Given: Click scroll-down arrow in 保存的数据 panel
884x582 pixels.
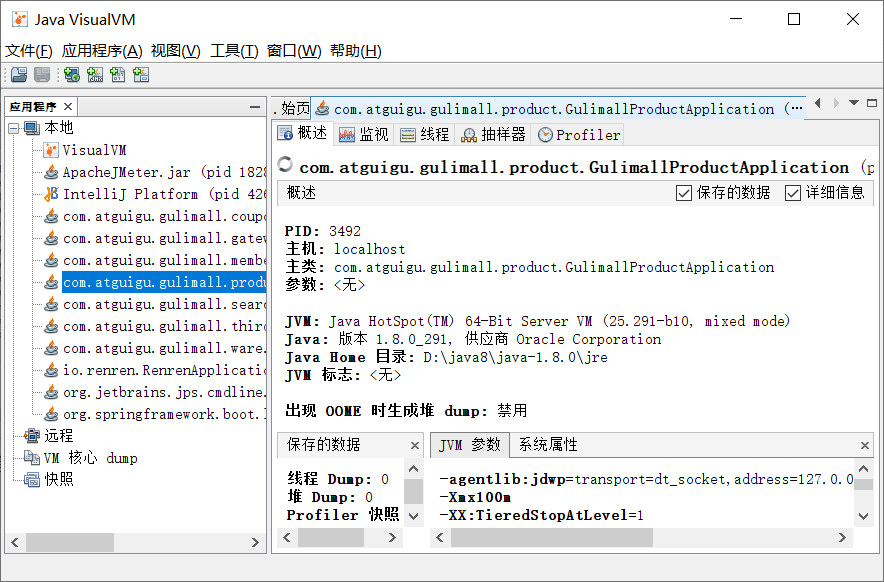Looking at the screenshot, I should 413,515.
